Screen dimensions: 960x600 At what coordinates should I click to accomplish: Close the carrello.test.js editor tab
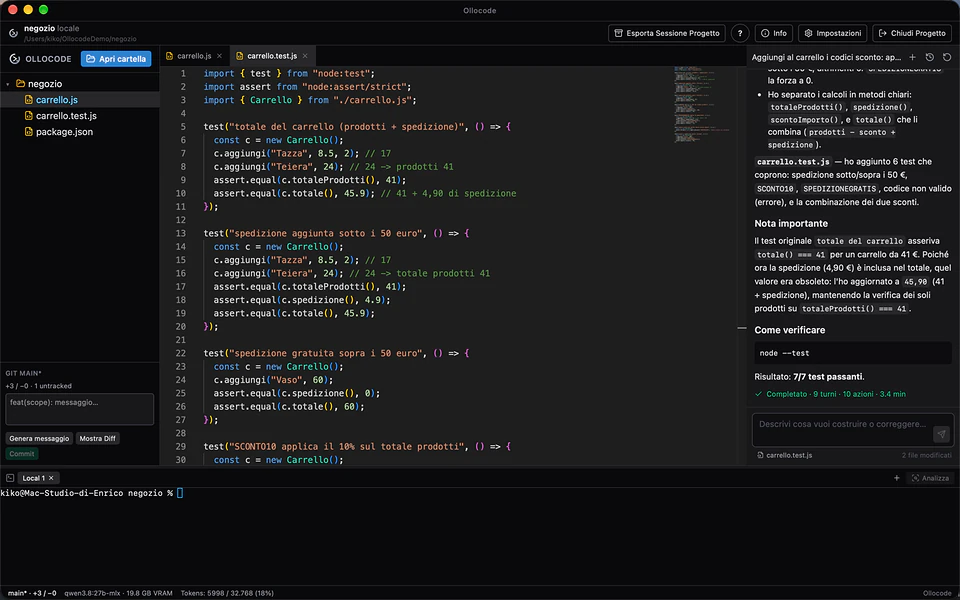pos(305,56)
